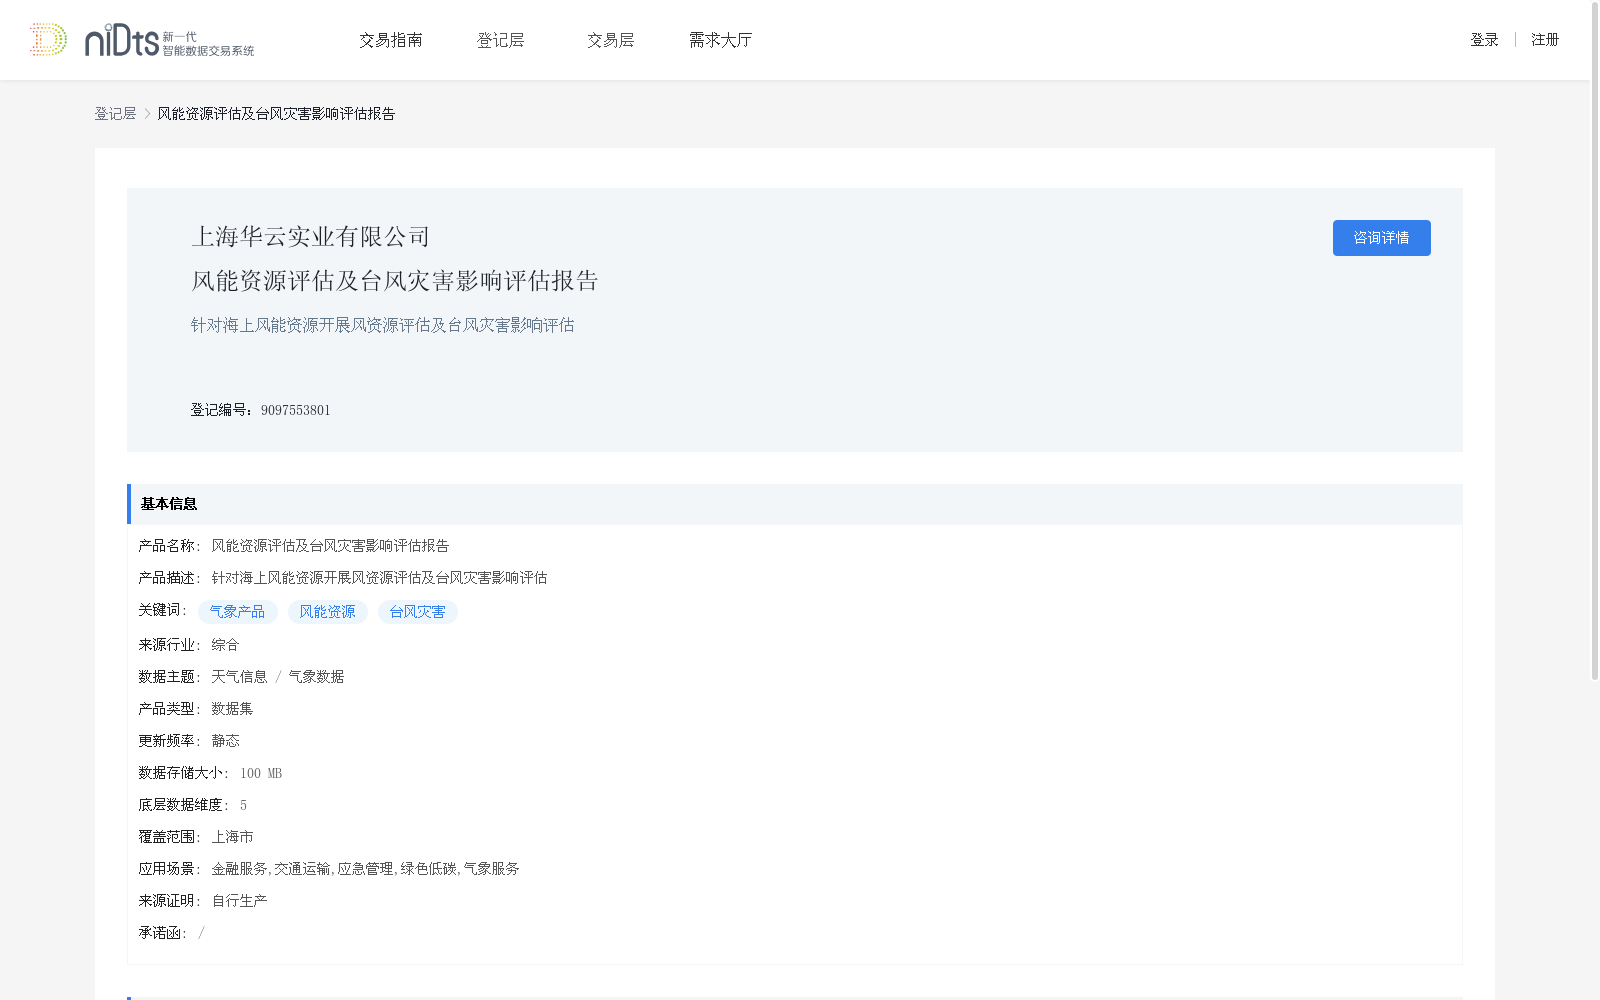Click the page vertical scrollbar

coord(1595,340)
